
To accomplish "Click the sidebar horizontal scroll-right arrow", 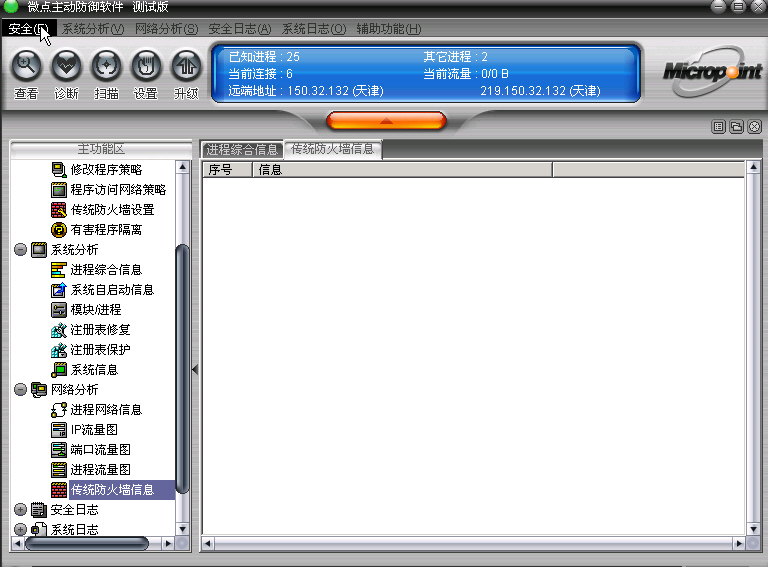I will 168,543.
